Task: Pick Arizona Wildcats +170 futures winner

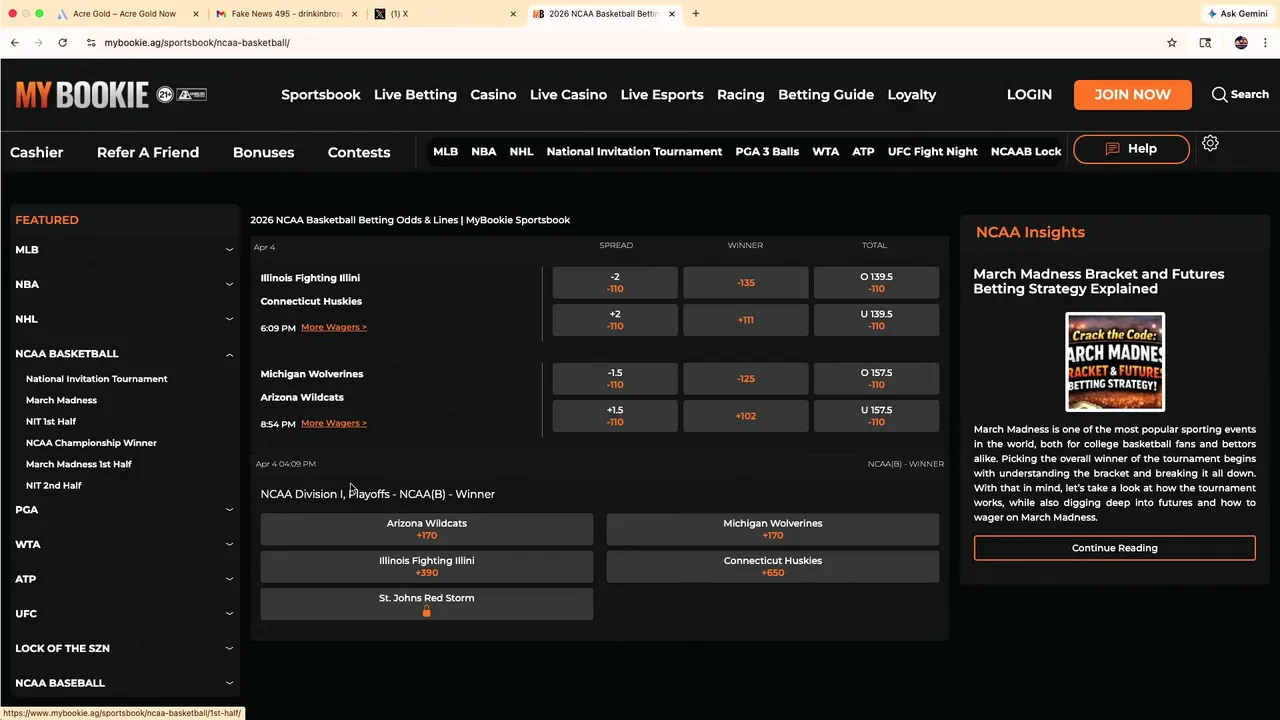Action: click(427, 529)
